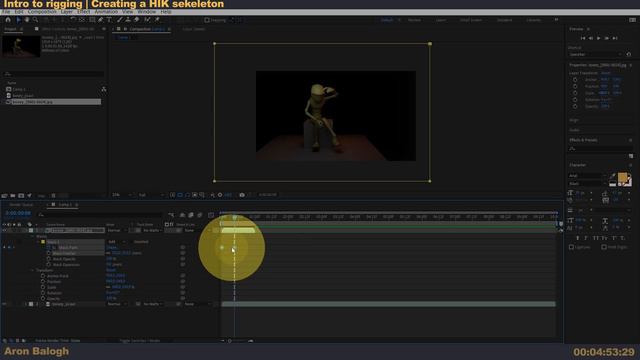Viewport: 640px width, 360px height.
Task: Open the Window menu
Action: click(147, 12)
